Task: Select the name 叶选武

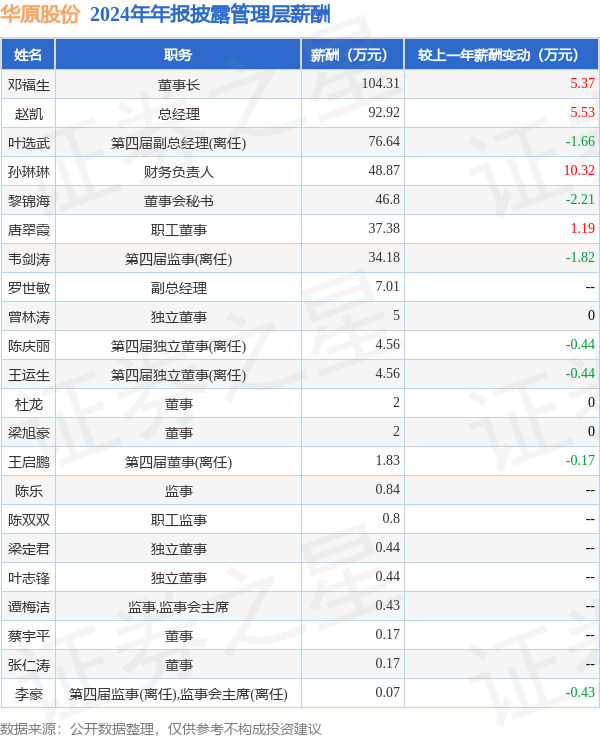Action: point(29,143)
